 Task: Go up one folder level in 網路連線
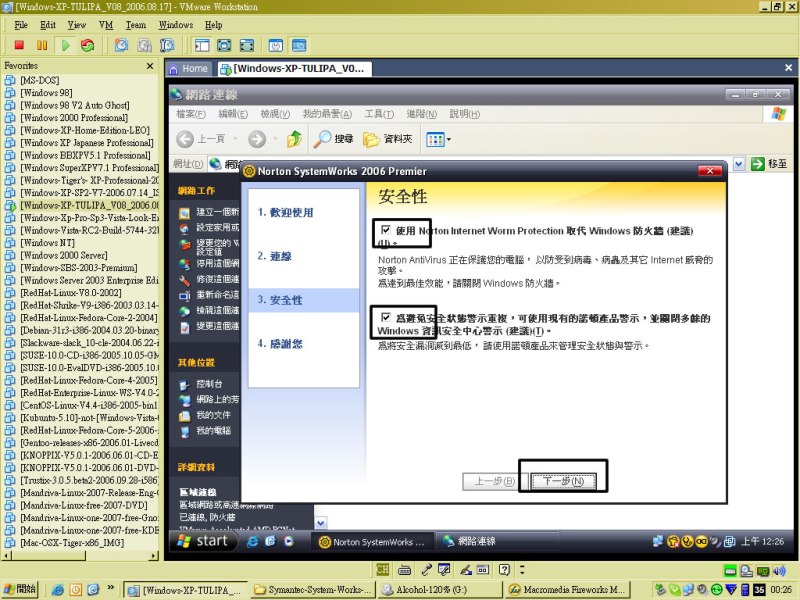(294, 139)
